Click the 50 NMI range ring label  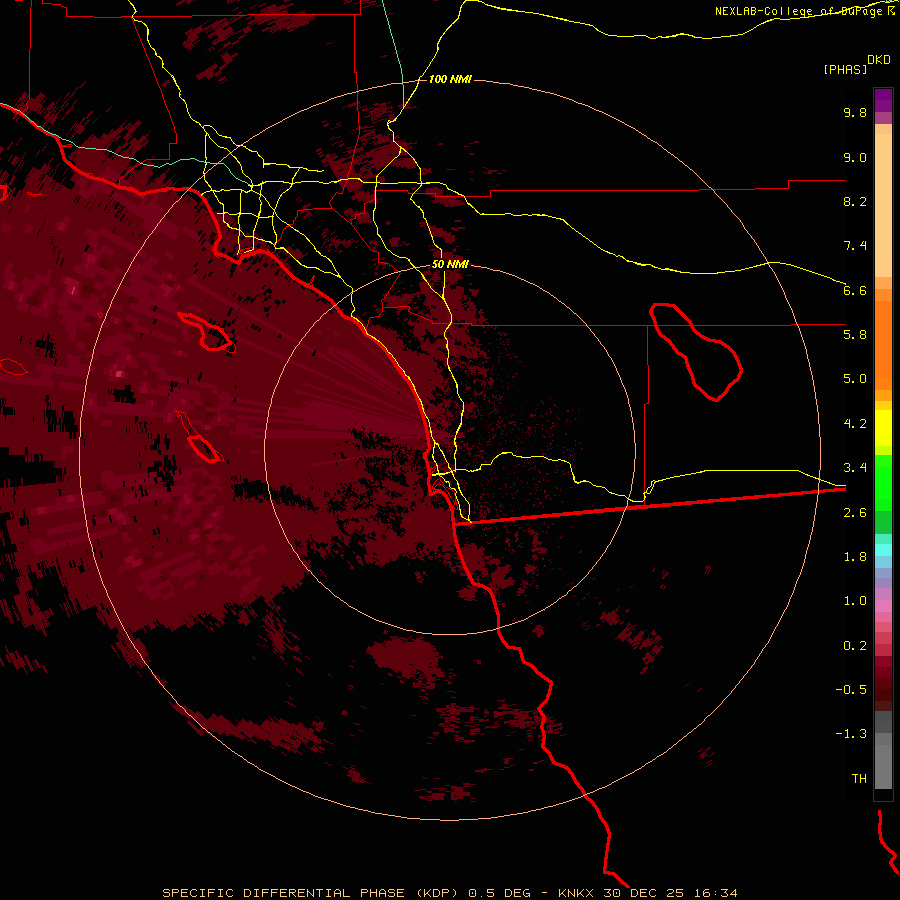click(450, 265)
